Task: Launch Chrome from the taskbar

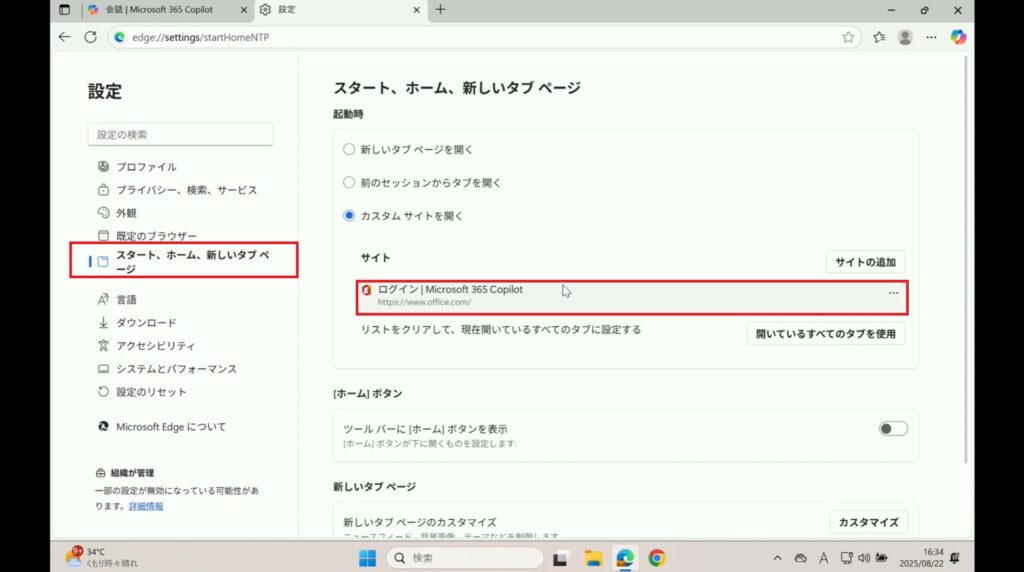Action: point(657,558)
